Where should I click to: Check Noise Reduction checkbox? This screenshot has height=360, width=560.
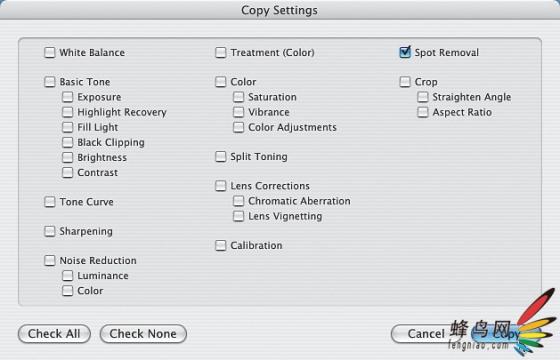point(50,260)
